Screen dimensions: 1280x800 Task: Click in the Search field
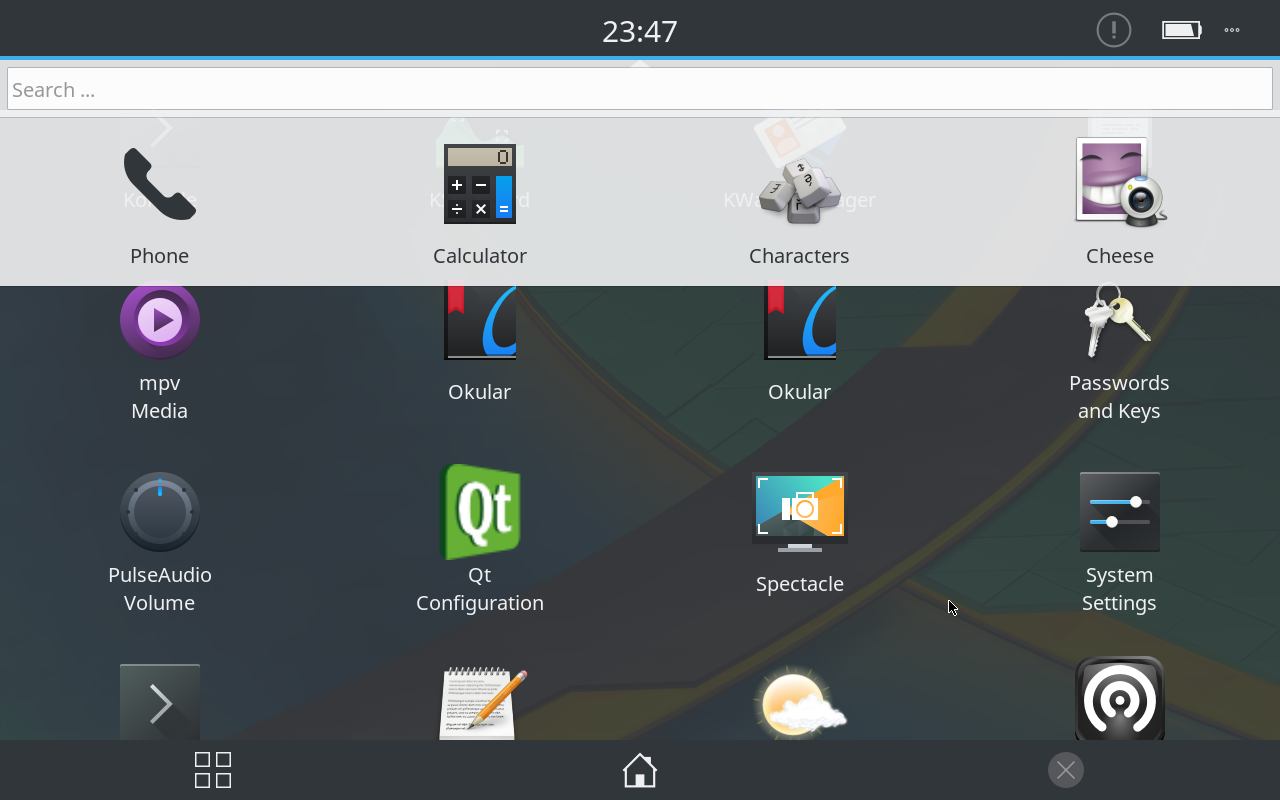(x=640, y=89)
